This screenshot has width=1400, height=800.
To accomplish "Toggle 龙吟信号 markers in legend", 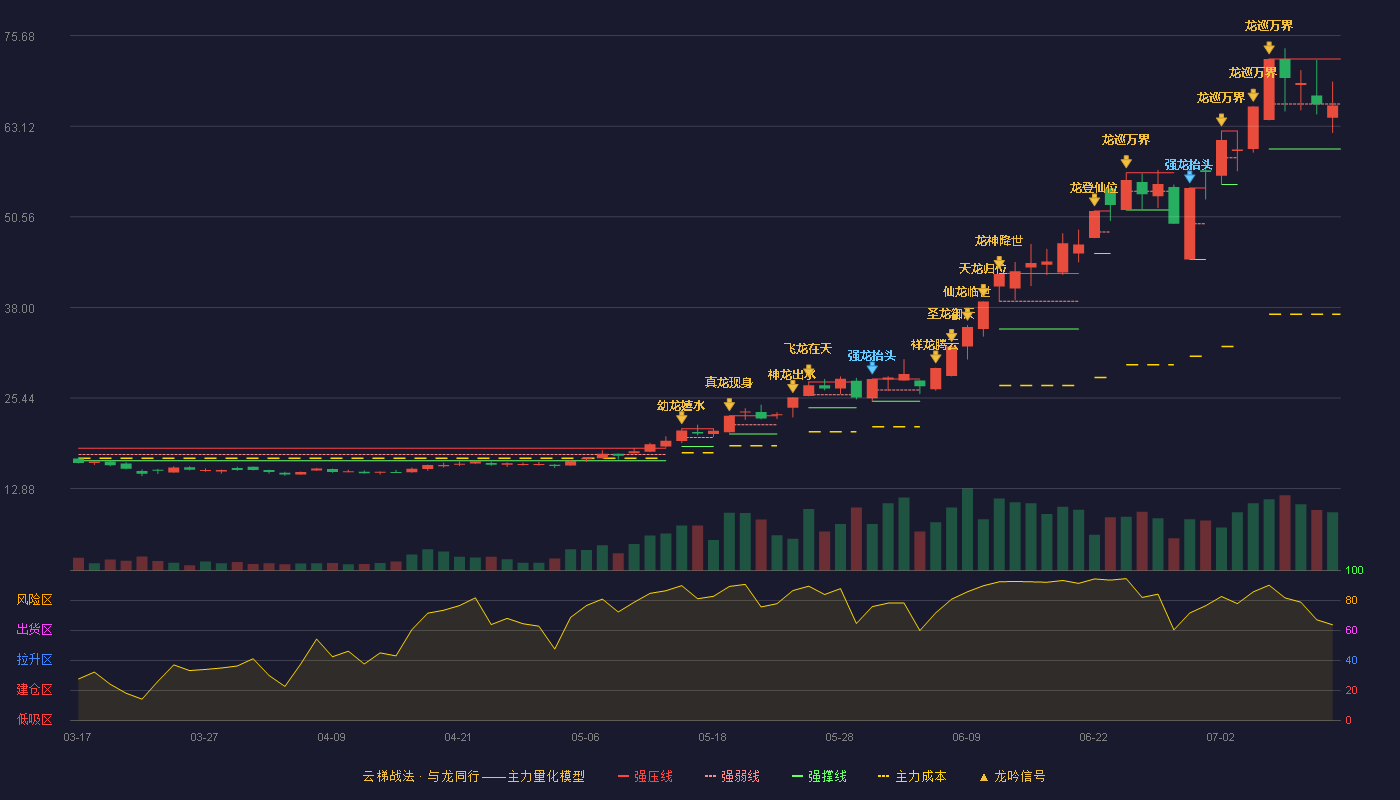I will point(1012,776).
